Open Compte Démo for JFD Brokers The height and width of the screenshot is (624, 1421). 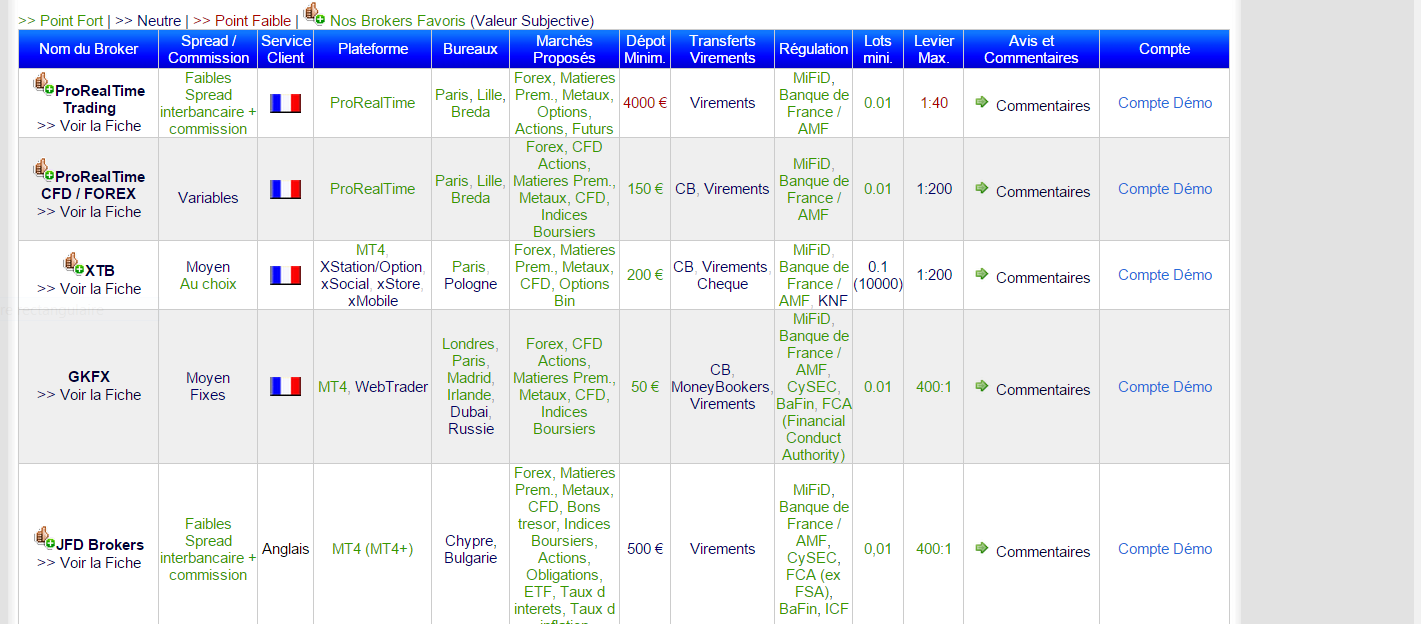point(1165,549)
